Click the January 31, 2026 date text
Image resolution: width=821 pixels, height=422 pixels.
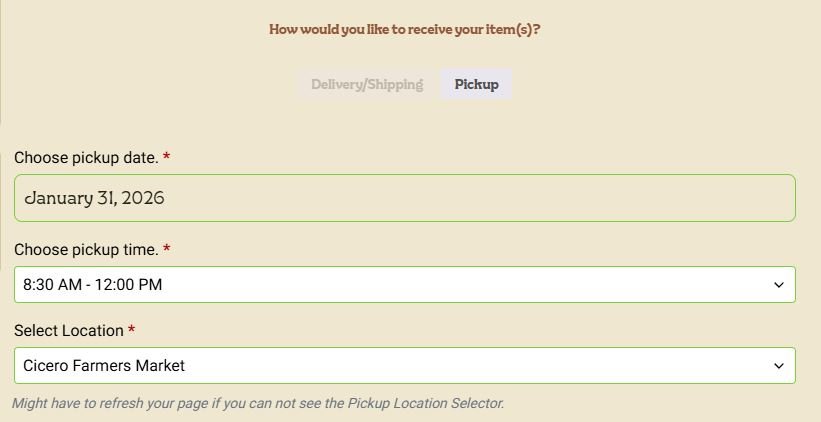94,198
